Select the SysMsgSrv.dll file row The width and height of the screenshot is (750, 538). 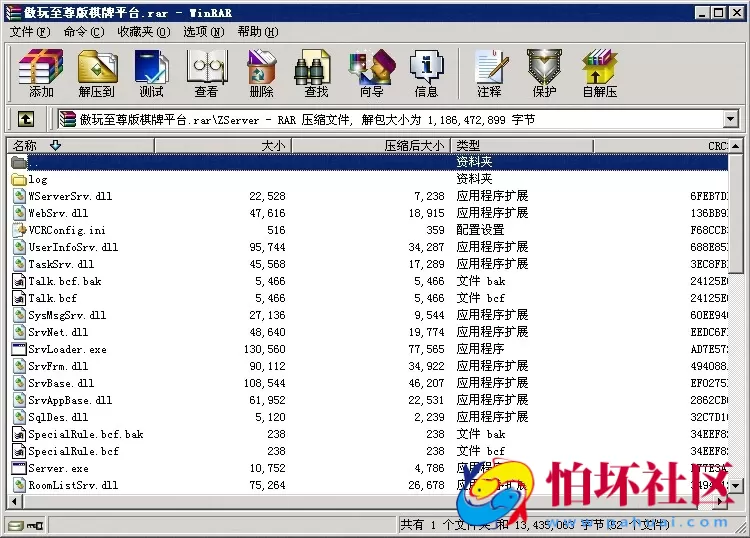point(368,315)
